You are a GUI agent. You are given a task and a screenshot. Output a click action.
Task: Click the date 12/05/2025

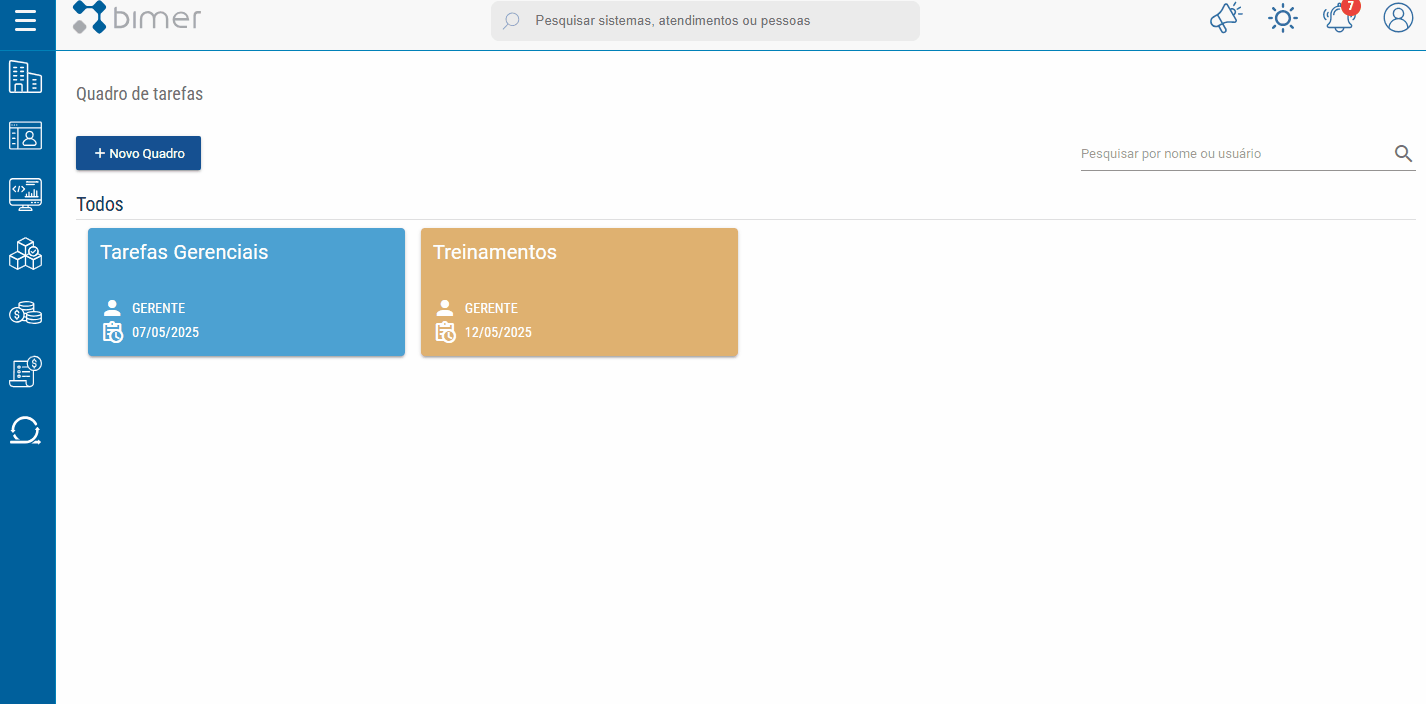pyautogui.click(x=498, y=332)
